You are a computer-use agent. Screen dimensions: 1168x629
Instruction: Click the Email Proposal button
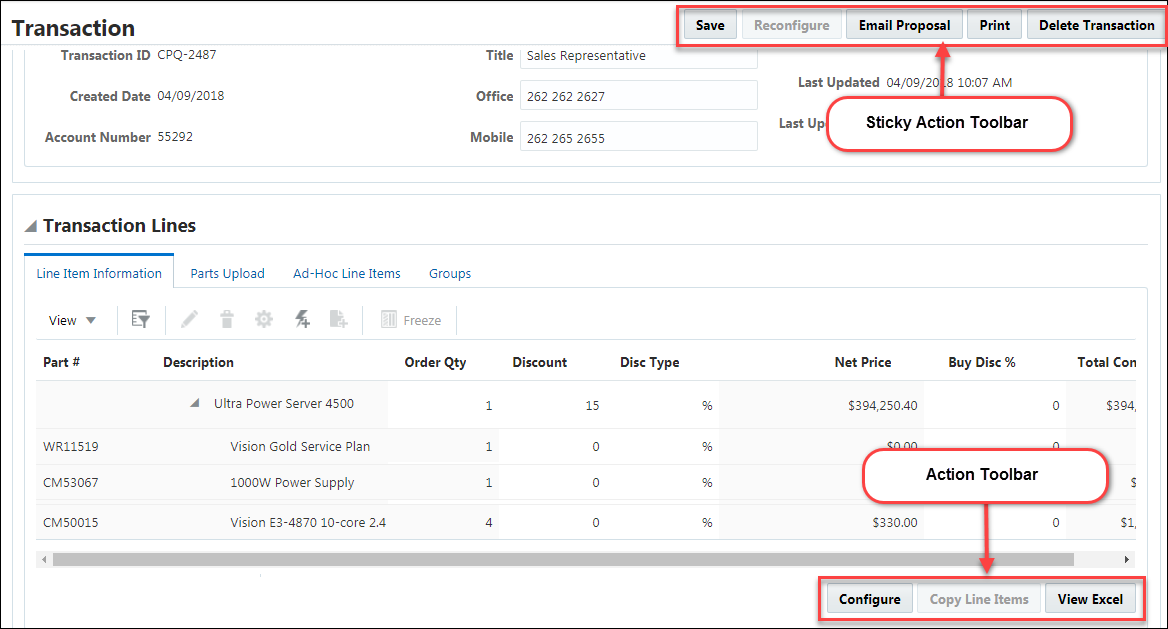[x=903, y=24]
